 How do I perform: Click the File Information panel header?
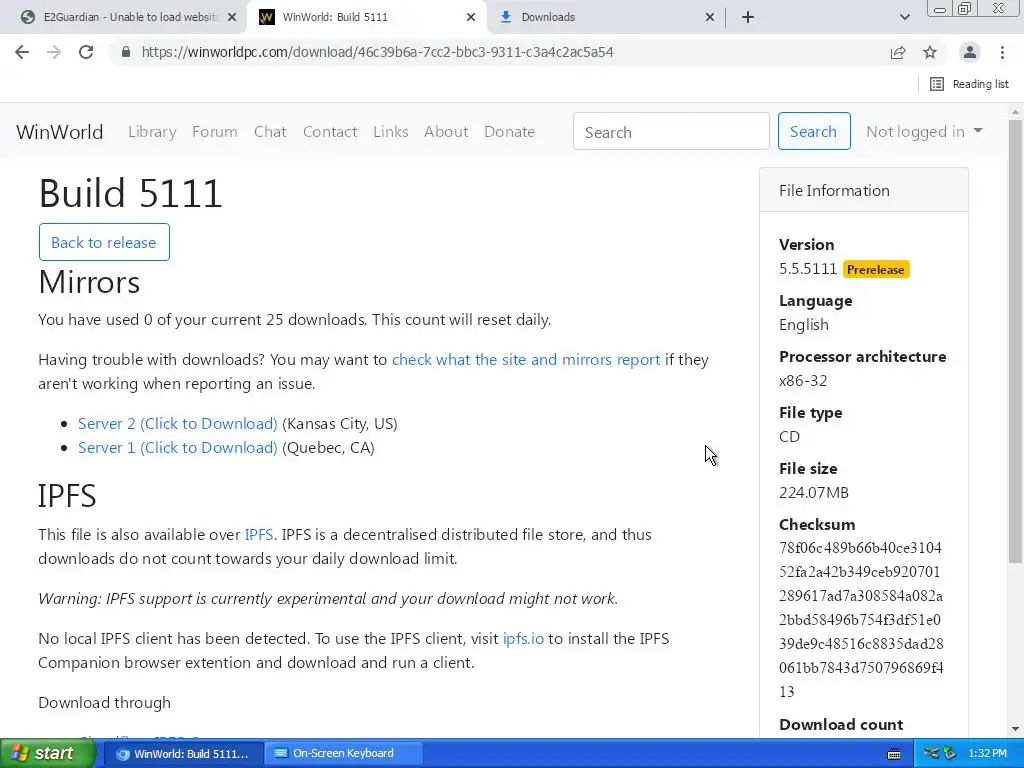[x=863, y=190]
